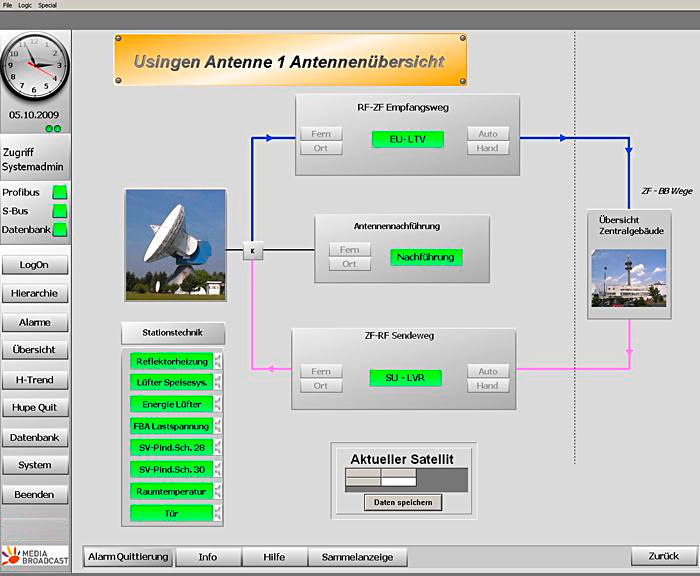This screenshot has width=700, height=576.
Task: Open the File menu
Action: click(8, 5)
